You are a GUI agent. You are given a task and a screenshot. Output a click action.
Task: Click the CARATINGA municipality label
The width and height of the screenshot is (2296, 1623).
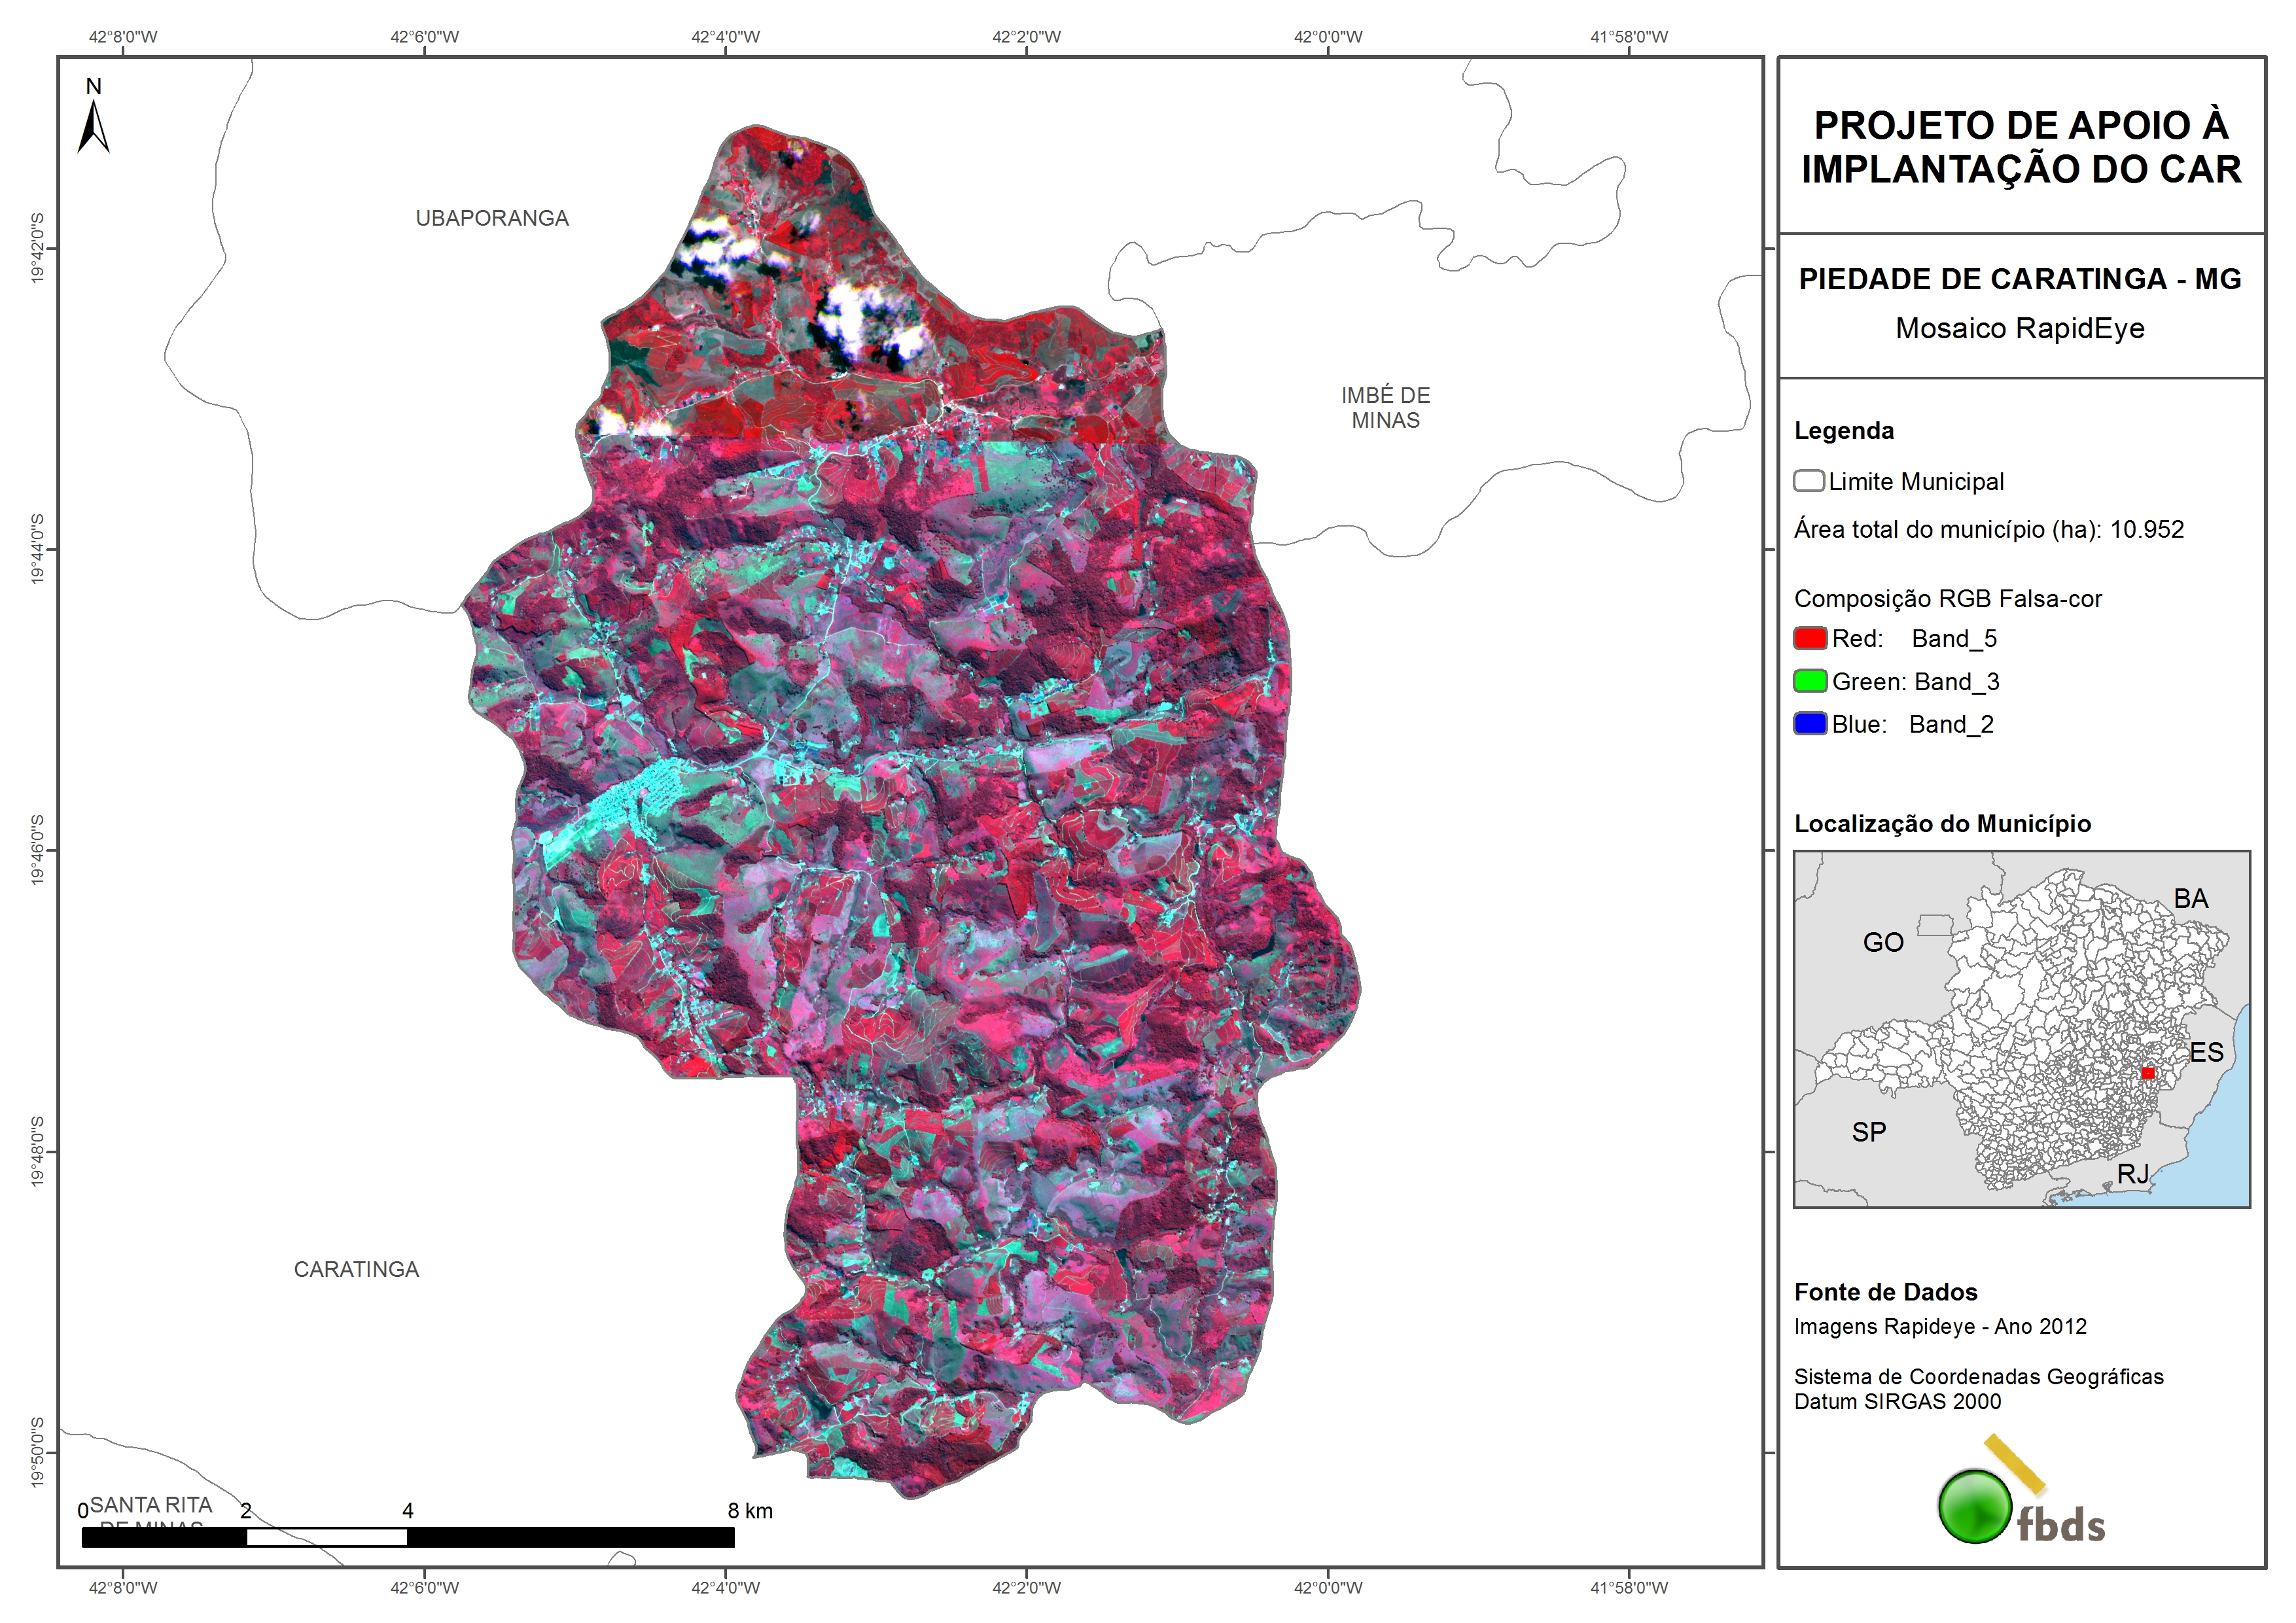pyautogui.click(x=356, y=1269)
